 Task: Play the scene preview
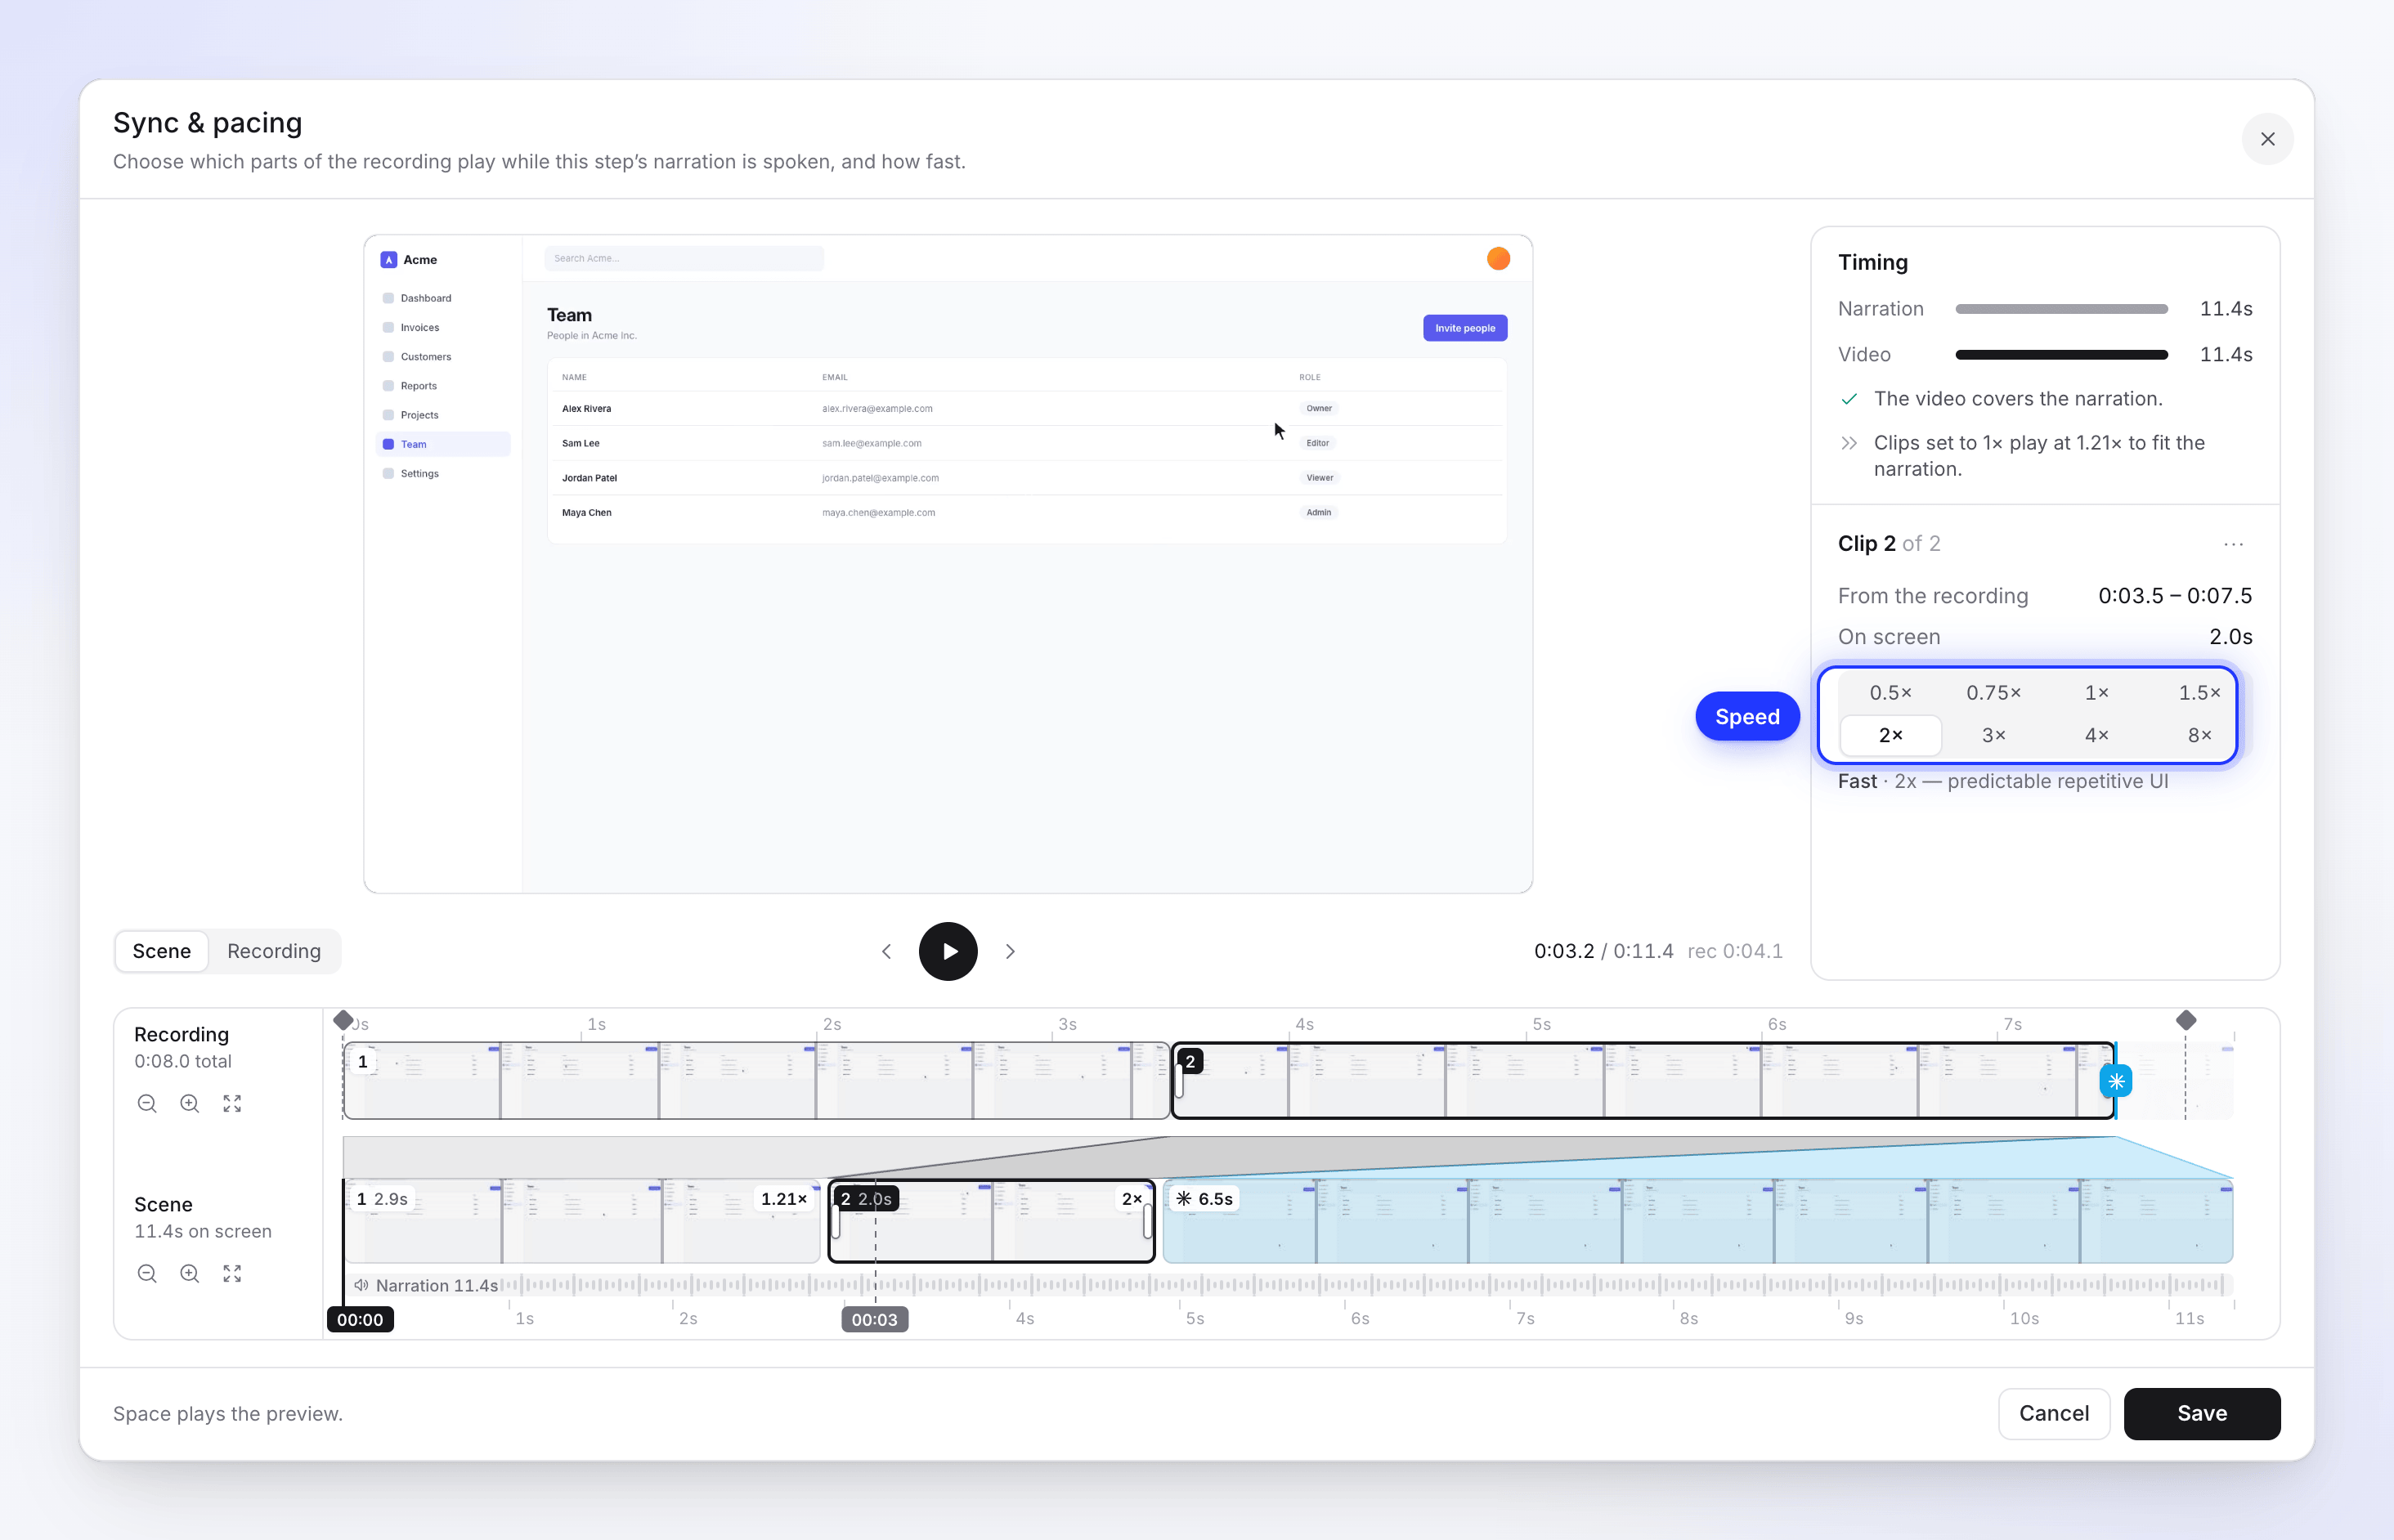(948, 951)
